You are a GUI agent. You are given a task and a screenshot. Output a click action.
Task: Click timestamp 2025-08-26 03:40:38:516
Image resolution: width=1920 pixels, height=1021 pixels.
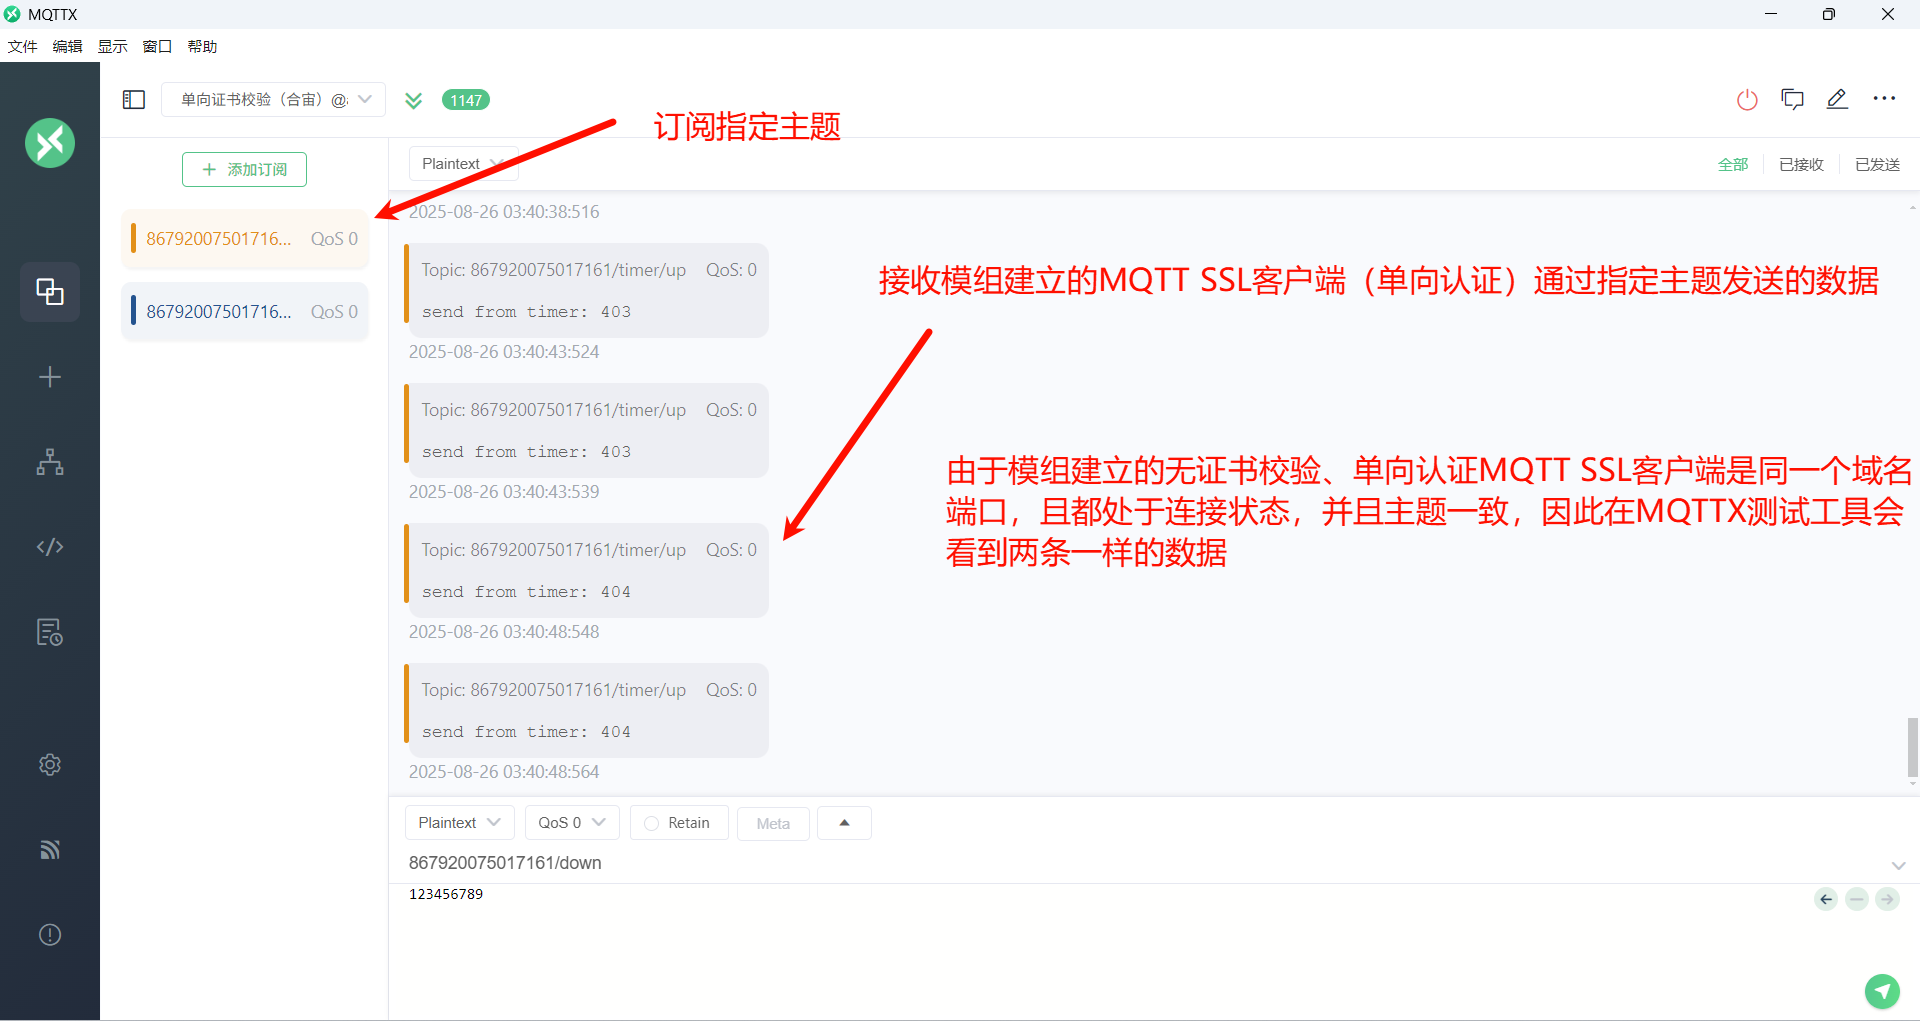click(x=504, y=212)
